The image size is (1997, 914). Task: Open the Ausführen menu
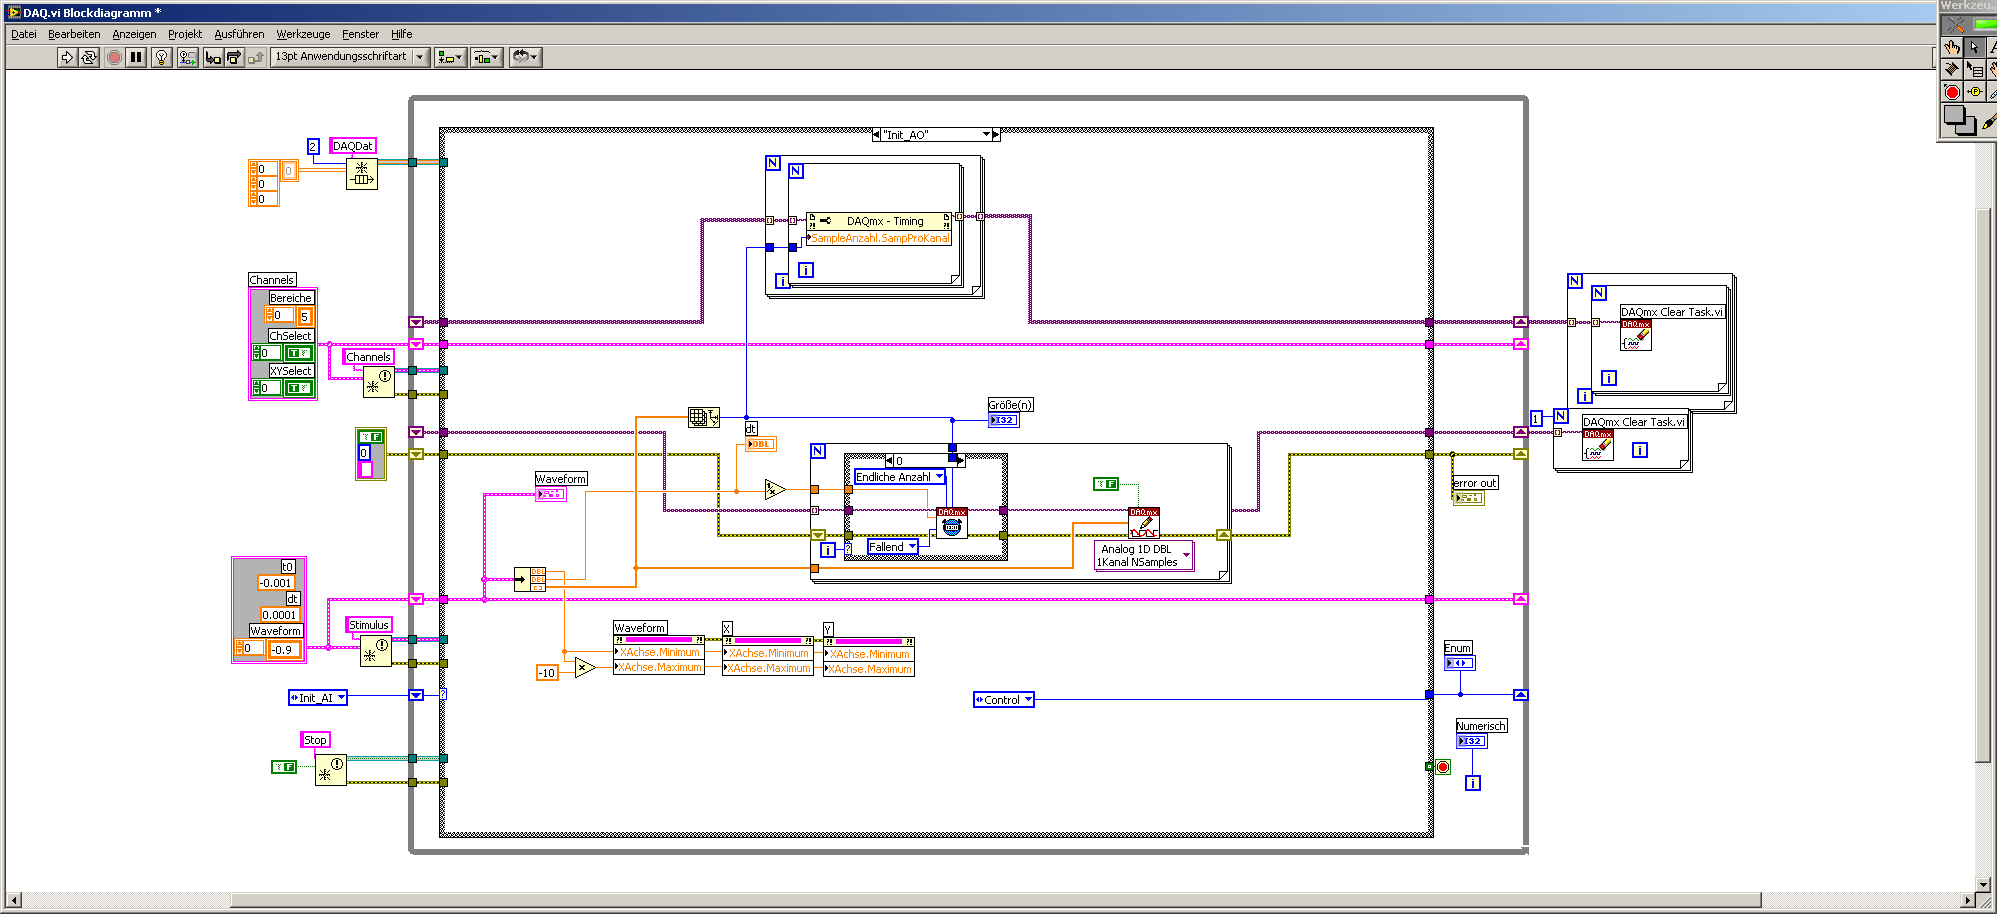click(x=239, y=34)
